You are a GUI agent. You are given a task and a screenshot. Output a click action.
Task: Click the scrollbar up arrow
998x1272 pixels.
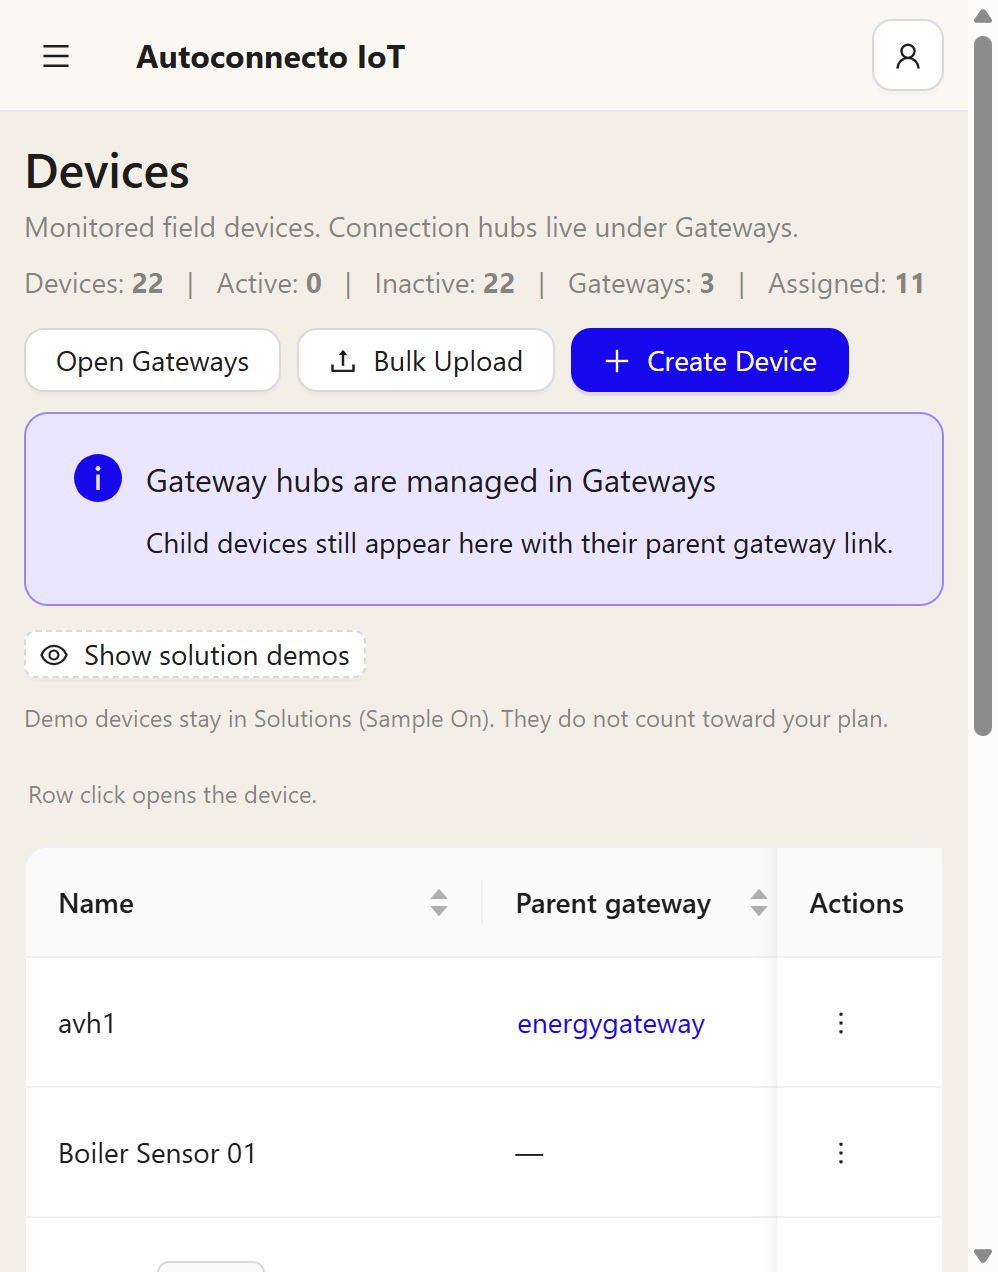[983, 16]
